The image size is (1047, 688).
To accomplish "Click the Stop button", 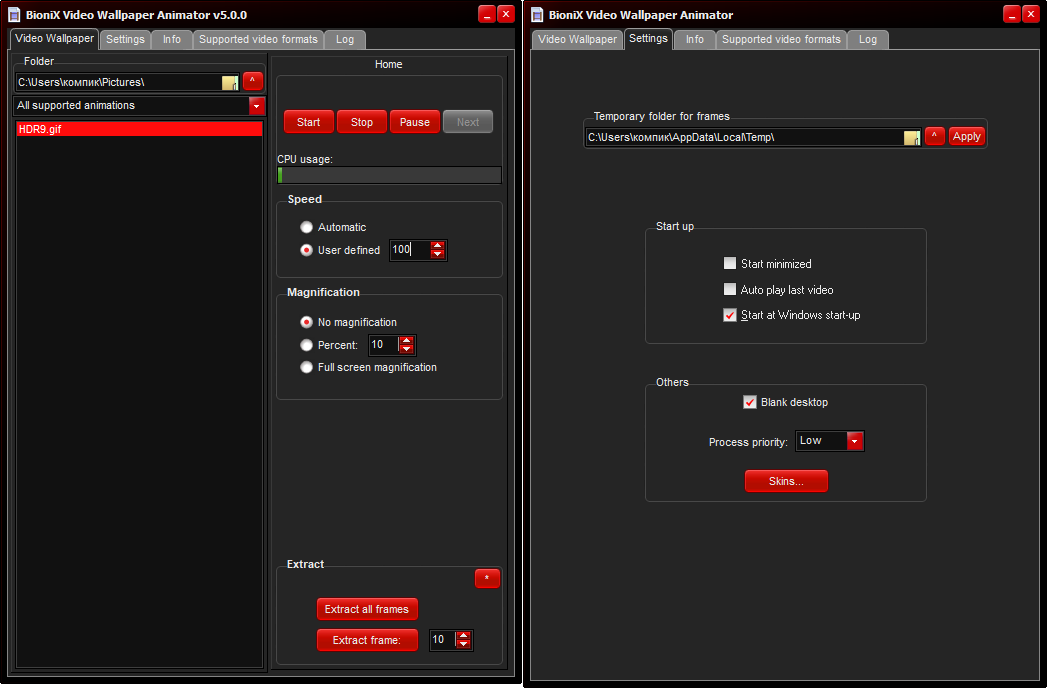I will (362, 122).
